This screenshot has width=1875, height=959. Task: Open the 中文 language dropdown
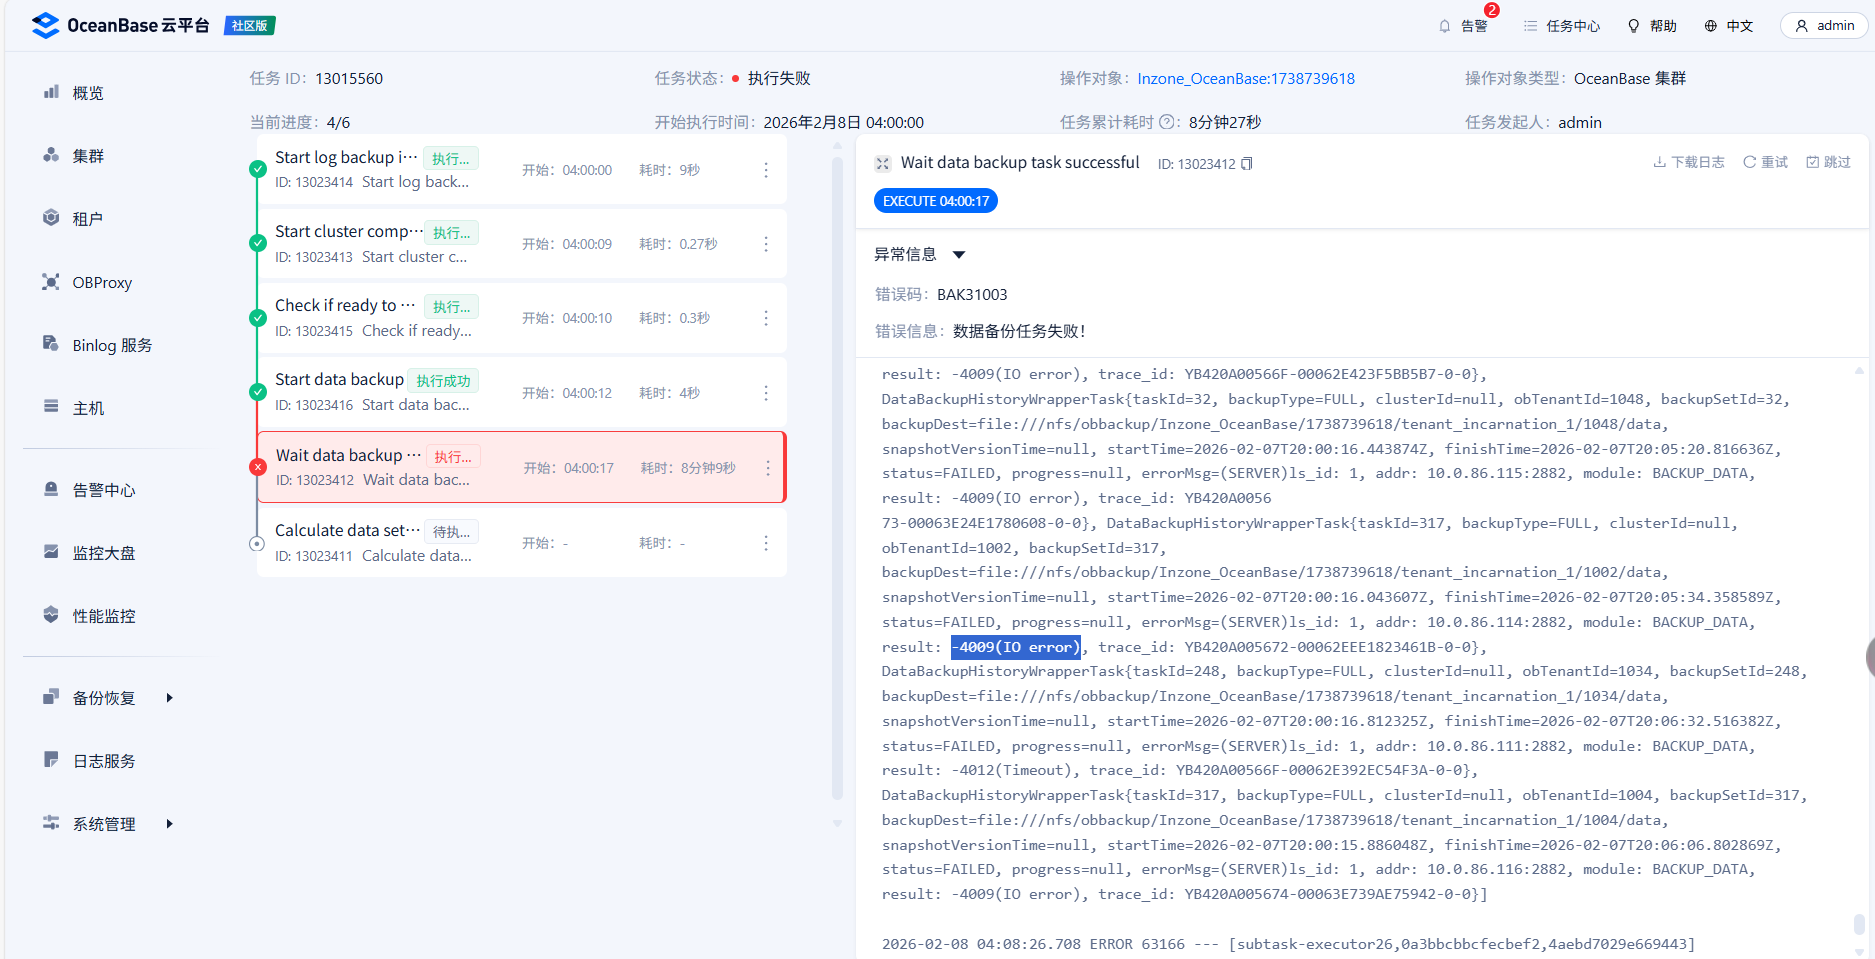[1729, 26]
